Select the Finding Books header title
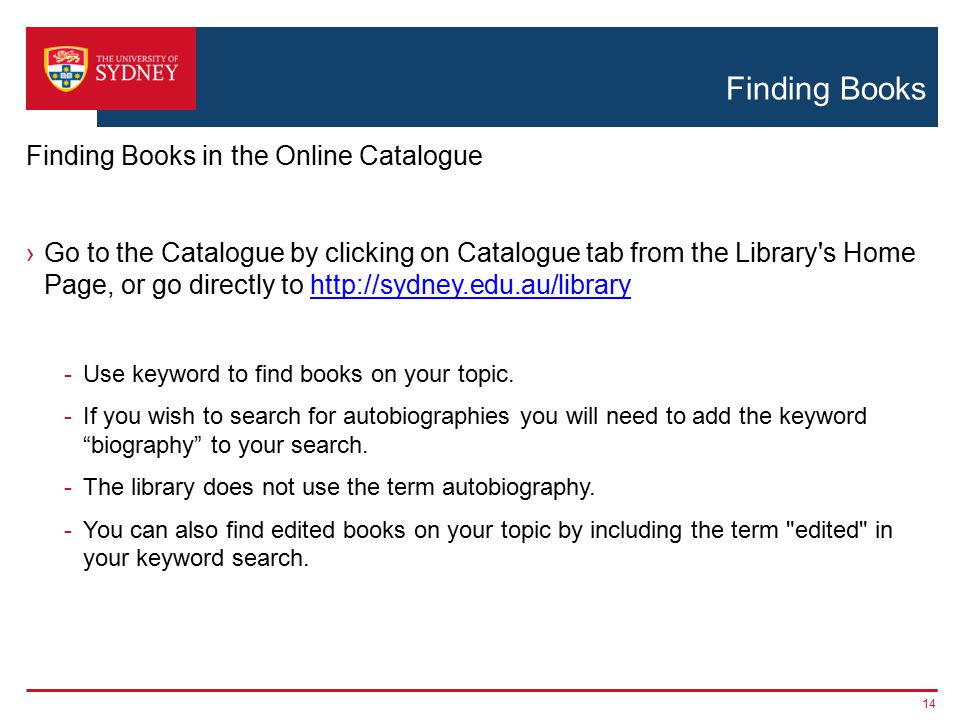Viewport: 960px width, 720px height. tap(825, 89)
